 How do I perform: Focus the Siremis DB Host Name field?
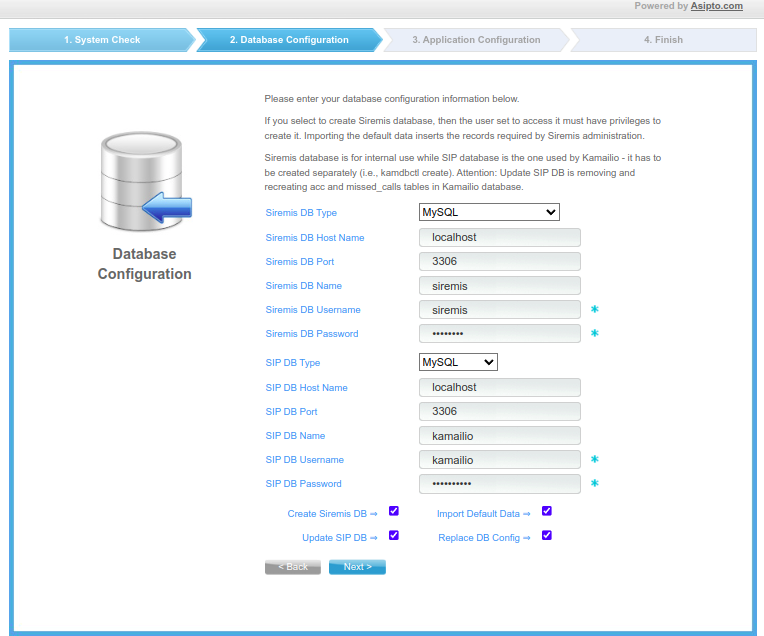[500, 237]
